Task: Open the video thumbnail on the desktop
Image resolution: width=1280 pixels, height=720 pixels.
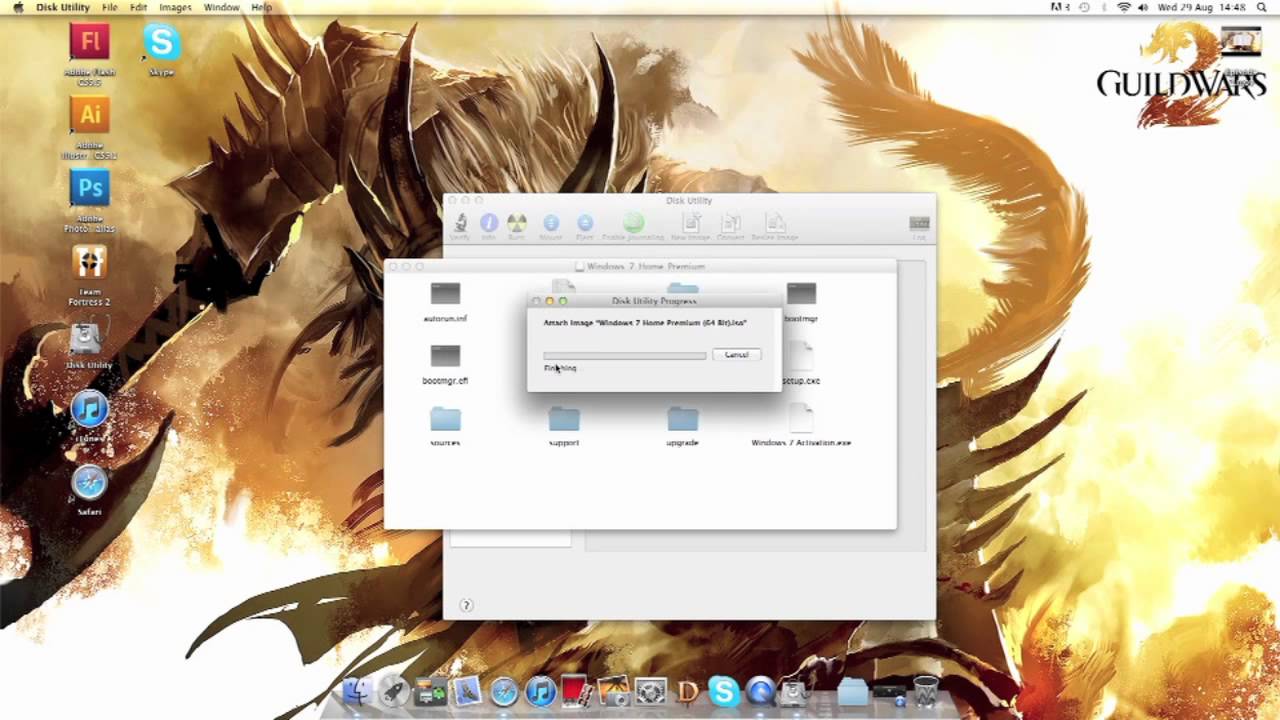Action: tap(1240, 42)
